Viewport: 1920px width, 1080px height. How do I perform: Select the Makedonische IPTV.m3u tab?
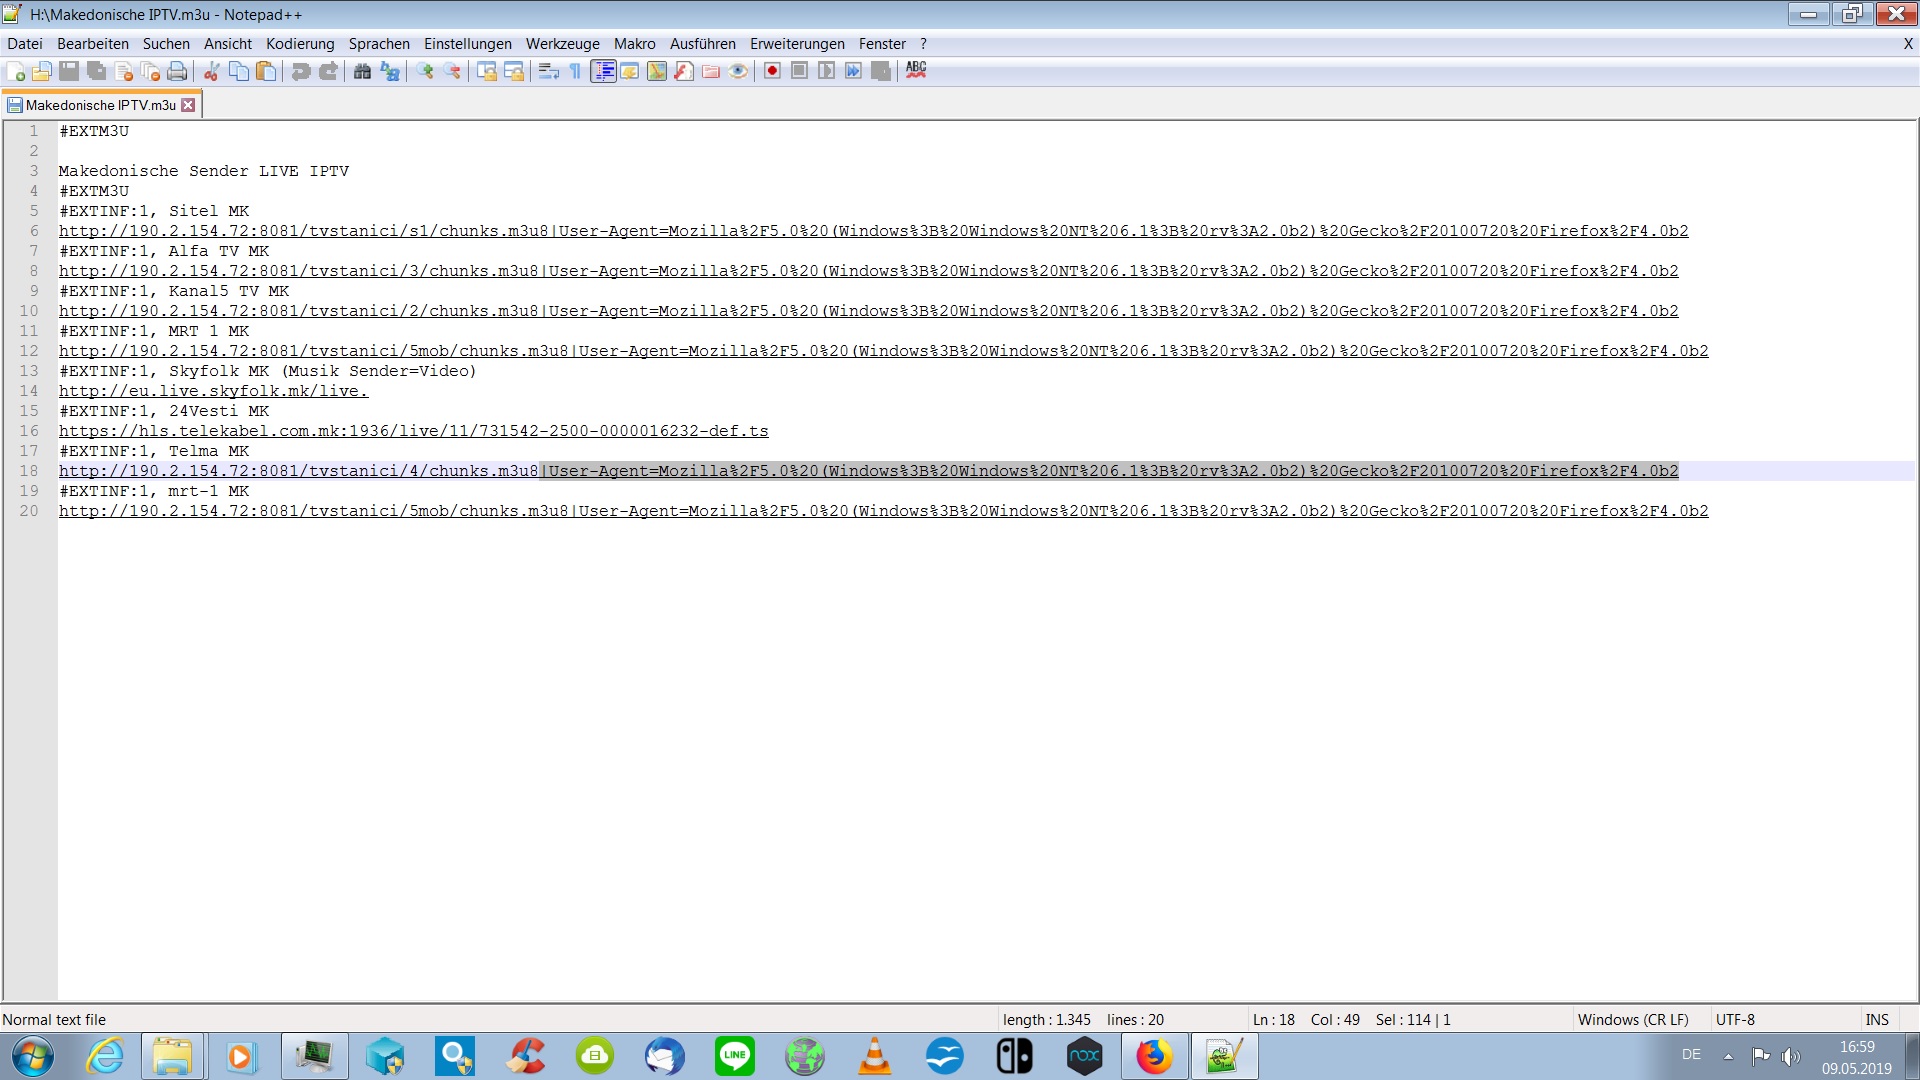click(100, 105)
